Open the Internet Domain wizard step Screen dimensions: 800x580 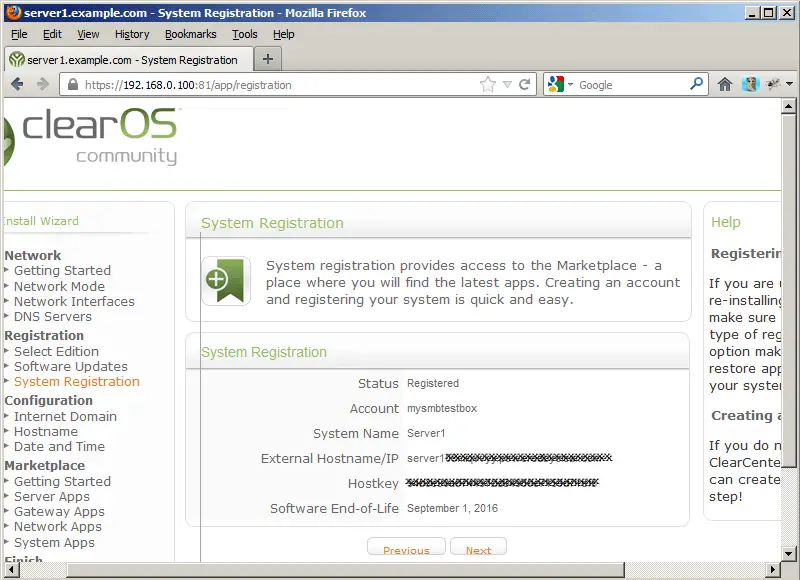[x=65, y=416]
